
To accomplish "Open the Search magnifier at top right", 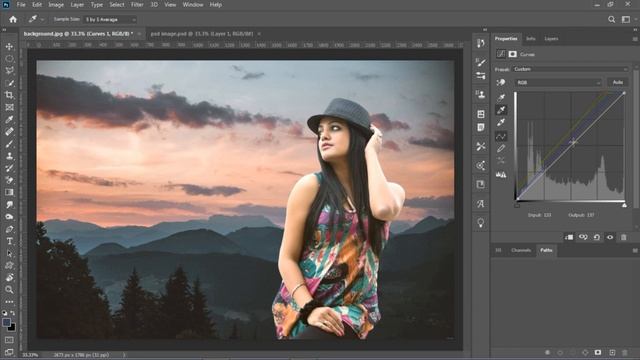I will tap(611, 19).
